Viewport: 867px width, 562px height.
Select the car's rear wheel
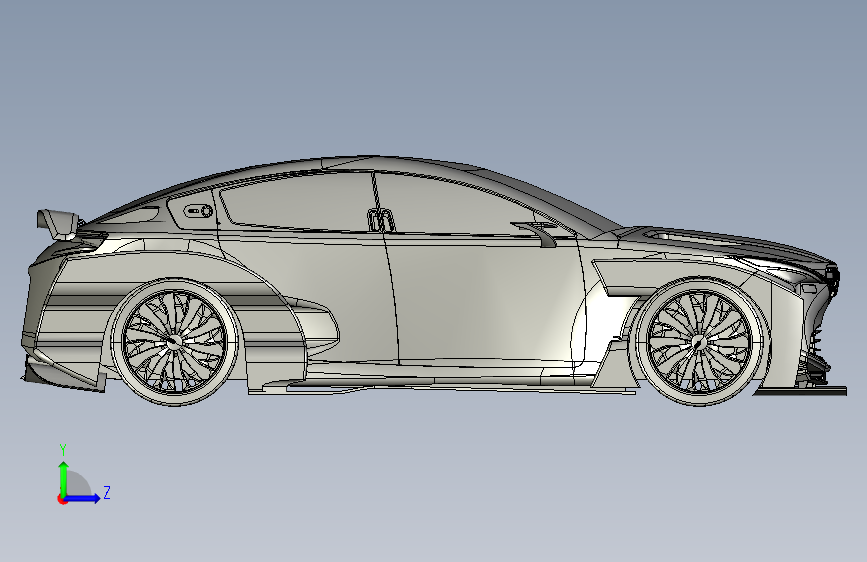[x=174, y=342]
